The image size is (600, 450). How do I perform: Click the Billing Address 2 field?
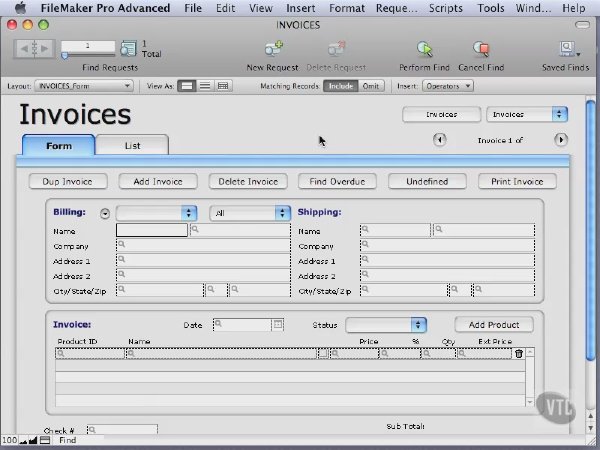pyautogui.click(x=203, y=276)
